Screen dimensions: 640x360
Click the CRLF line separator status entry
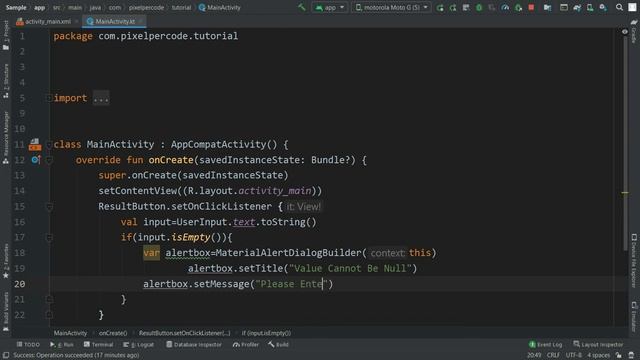pyautogui.click(x=553, y=355)
